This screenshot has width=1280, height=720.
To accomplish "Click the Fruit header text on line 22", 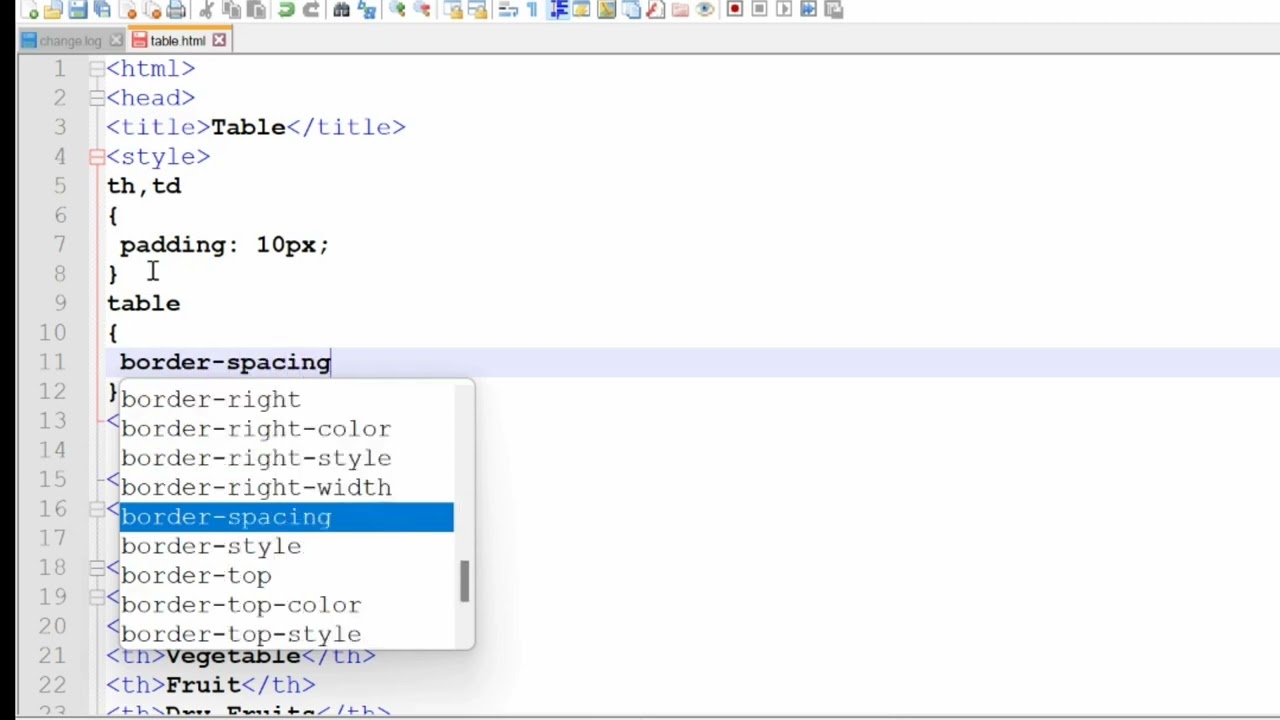I will pos(203,685).
